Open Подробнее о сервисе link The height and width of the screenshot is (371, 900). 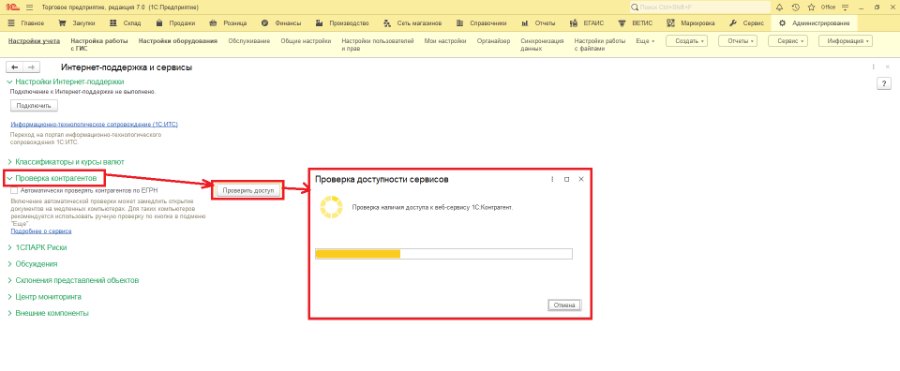(41, 231)
